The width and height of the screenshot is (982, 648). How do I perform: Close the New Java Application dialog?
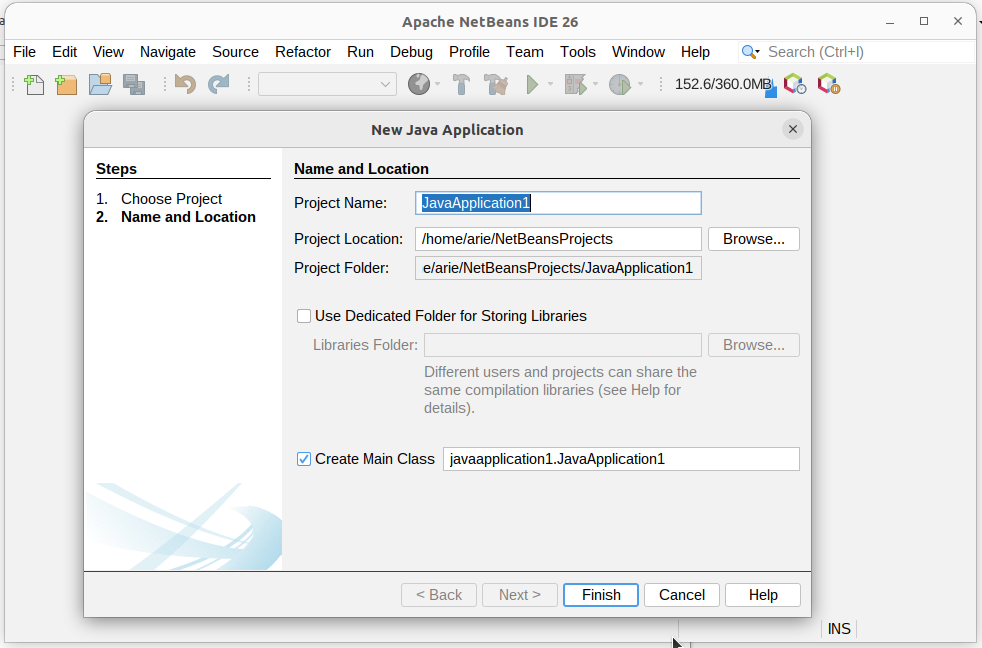(x=793, y=129)
